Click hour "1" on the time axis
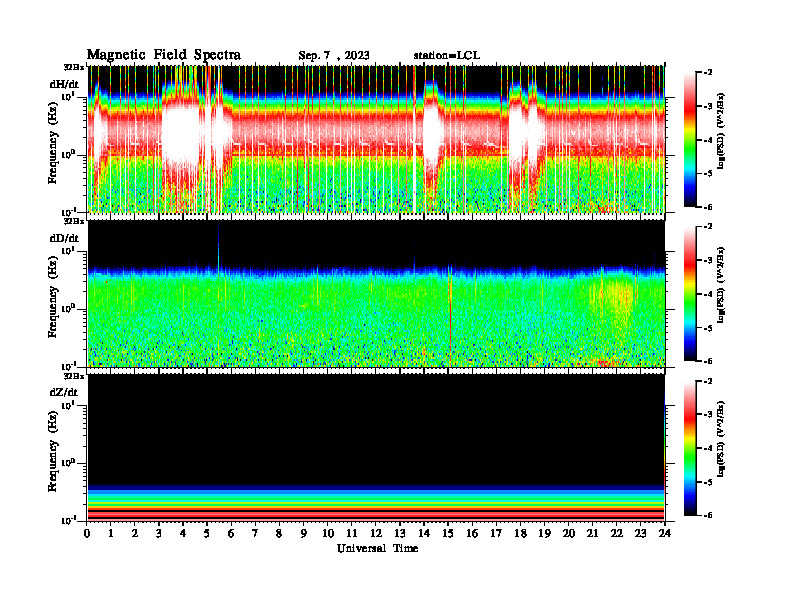The width and height of the screenshot is (792, 612). tap(111, 533)
